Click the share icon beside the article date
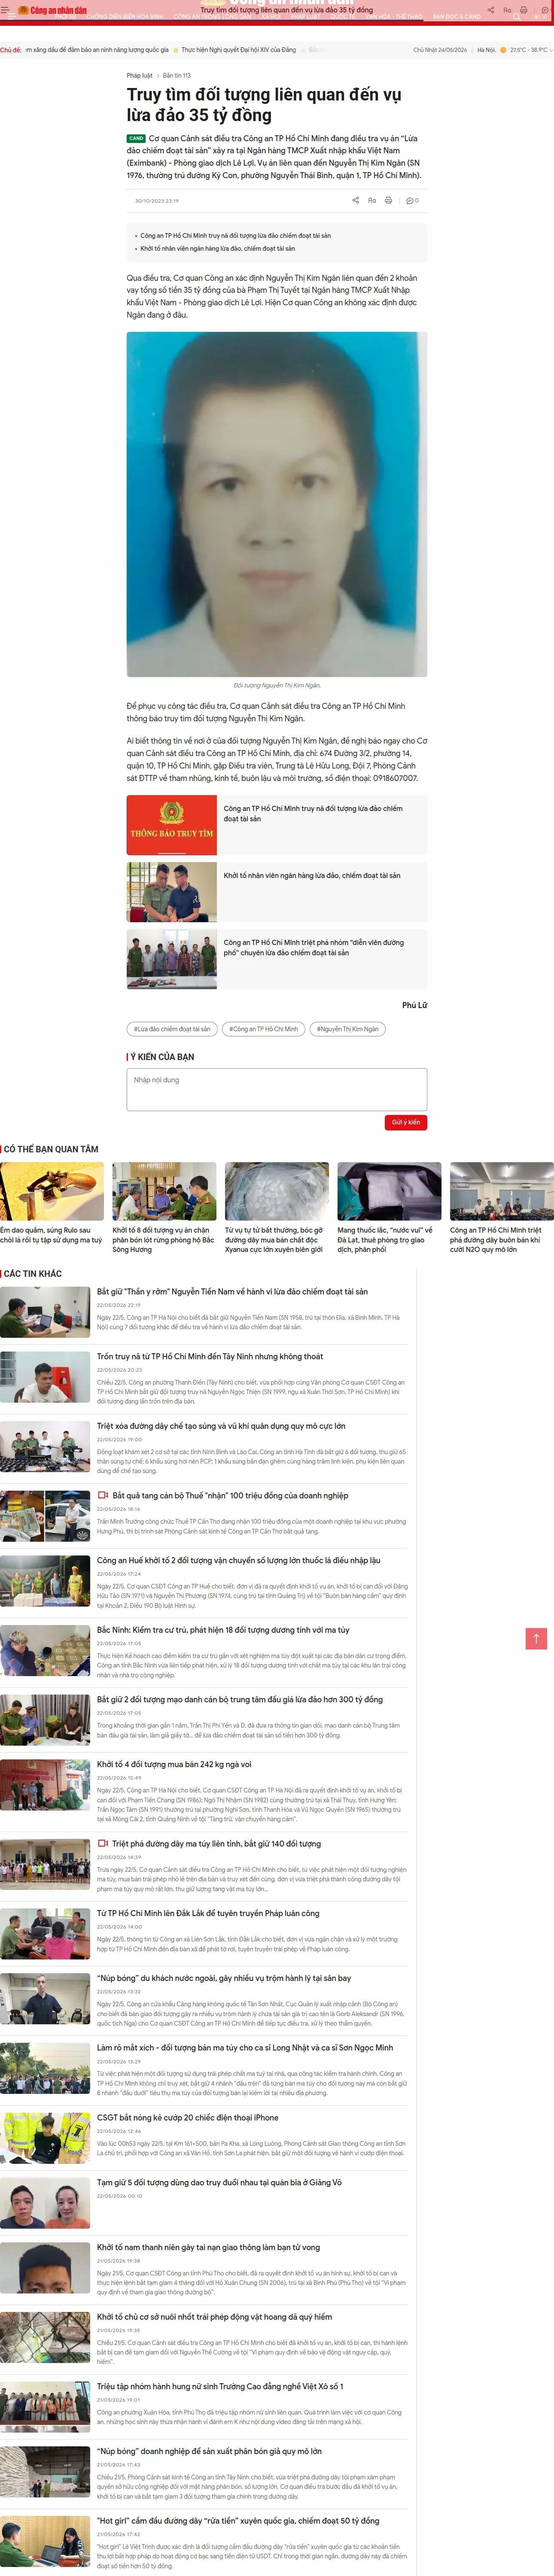Screen dimensions: 554x2576 point(355,200)
